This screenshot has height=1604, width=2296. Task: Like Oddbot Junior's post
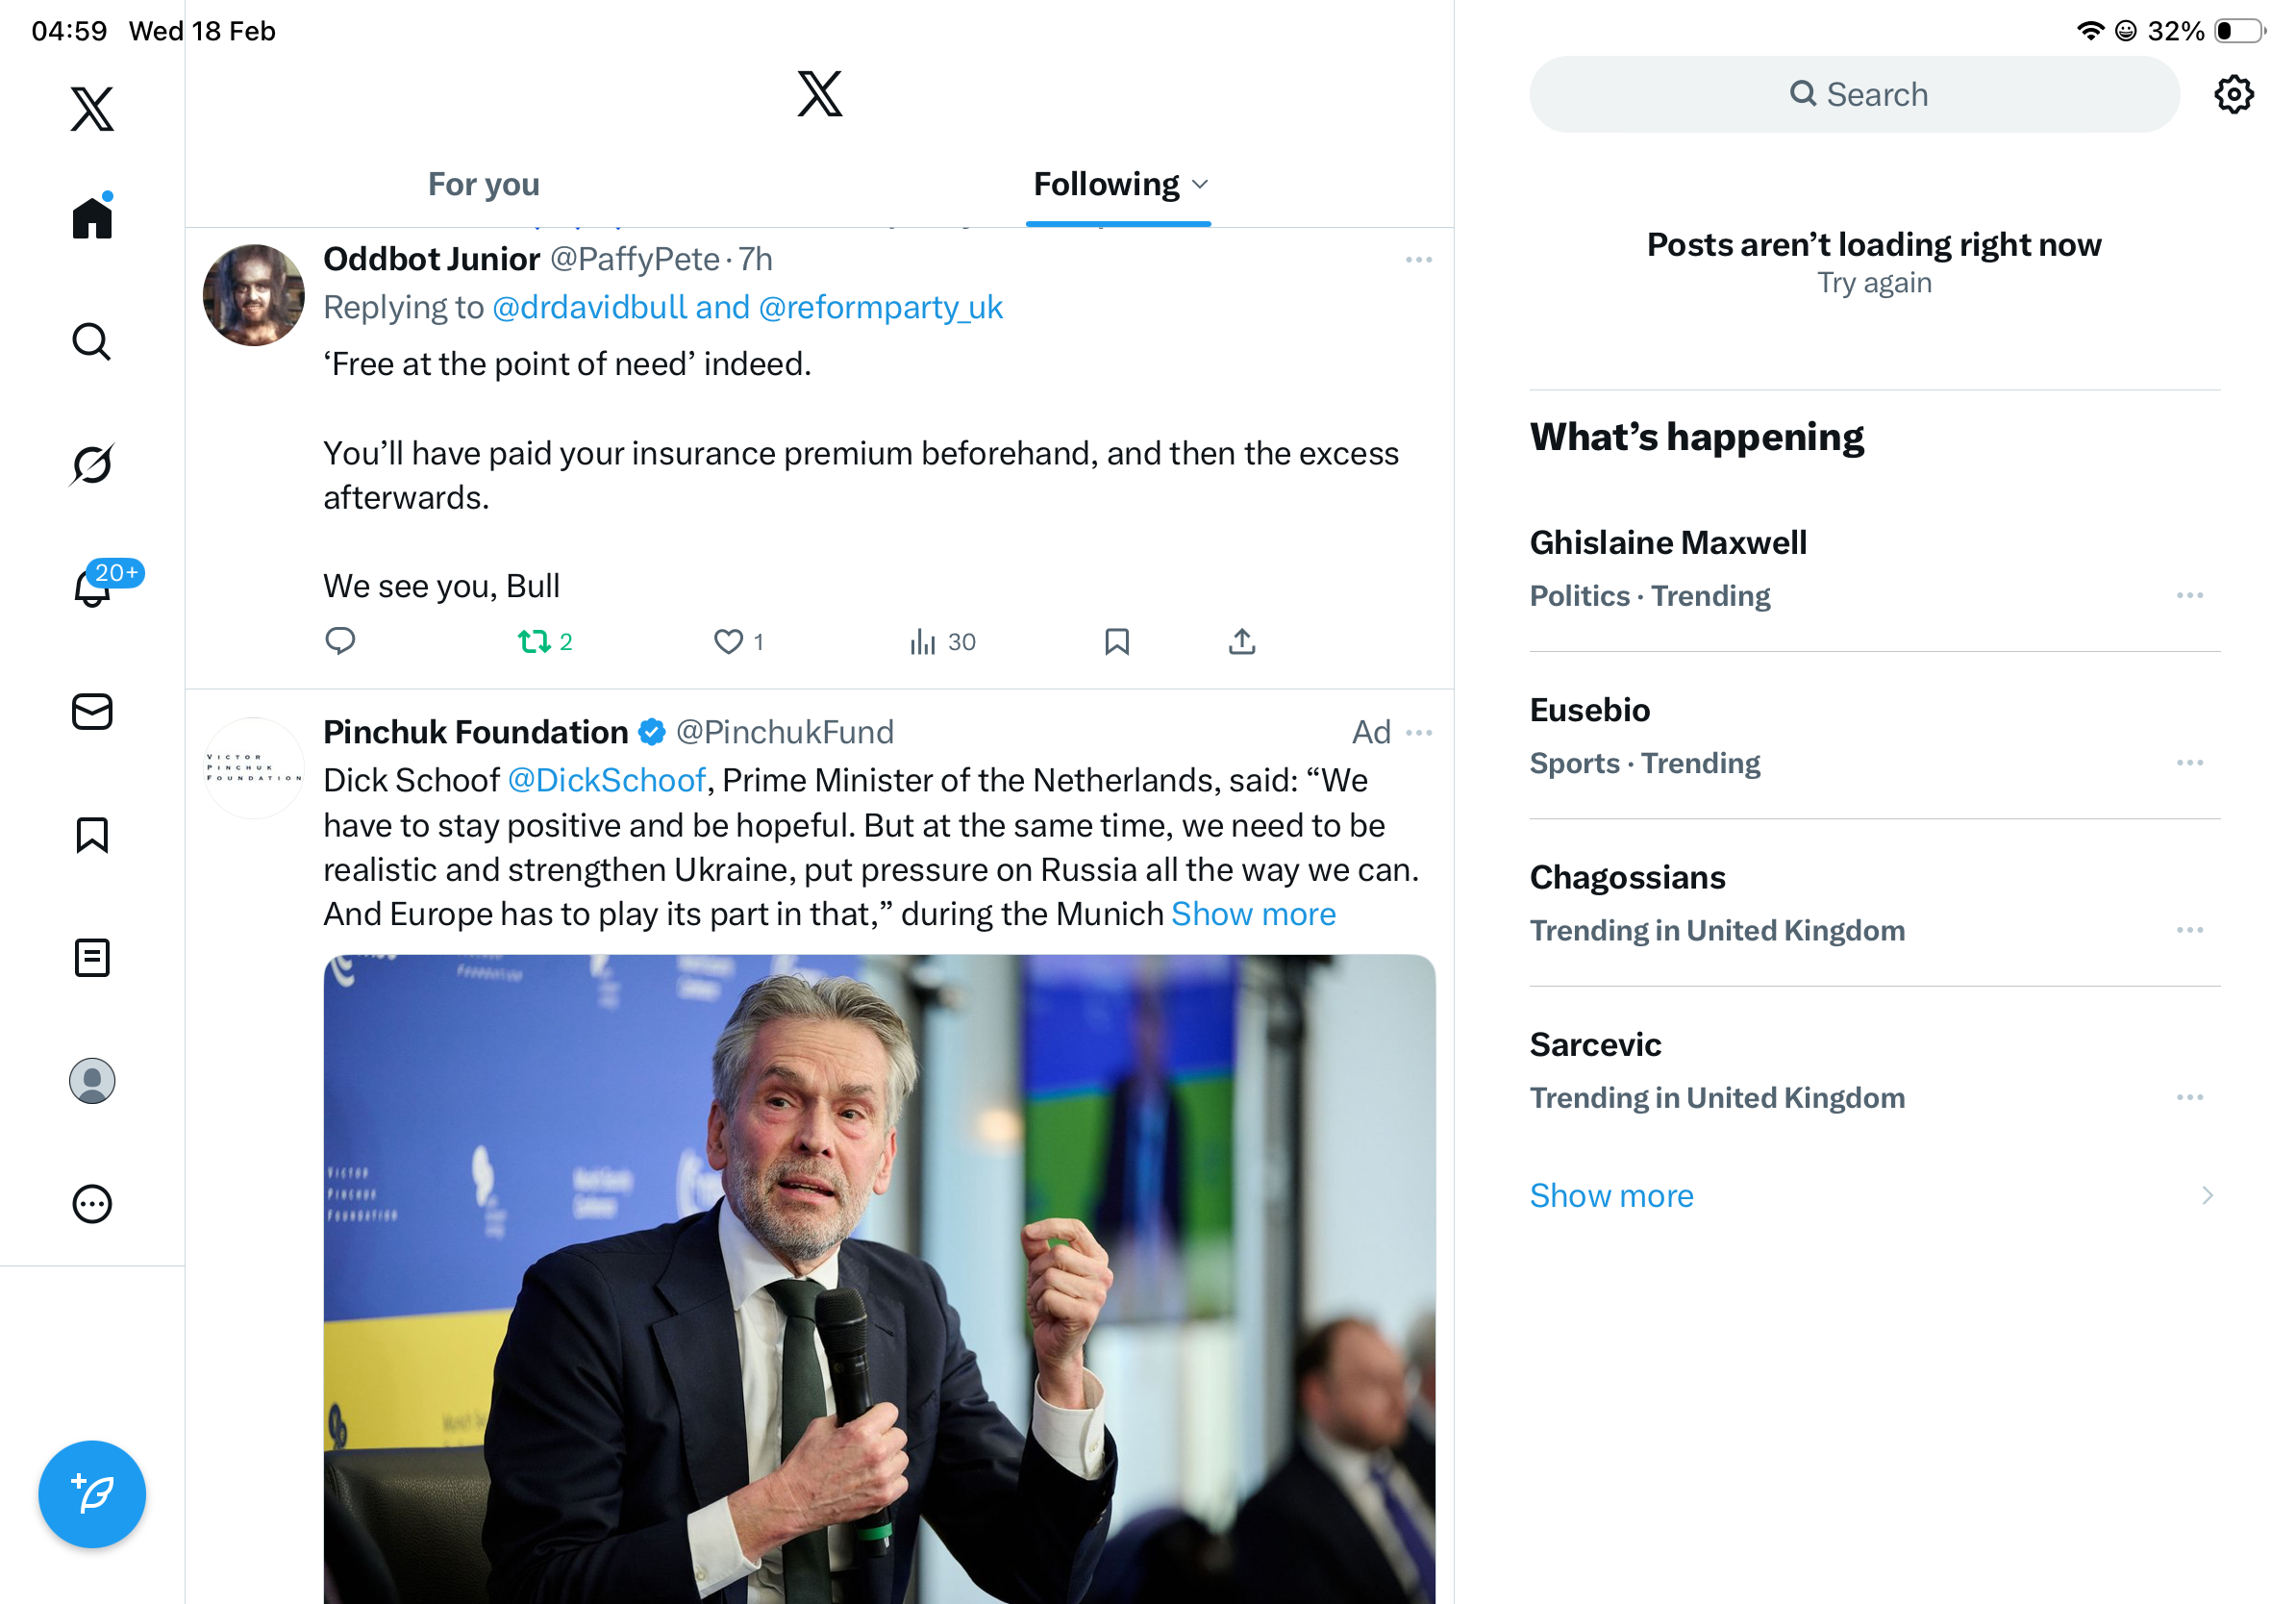pos(728,641)
